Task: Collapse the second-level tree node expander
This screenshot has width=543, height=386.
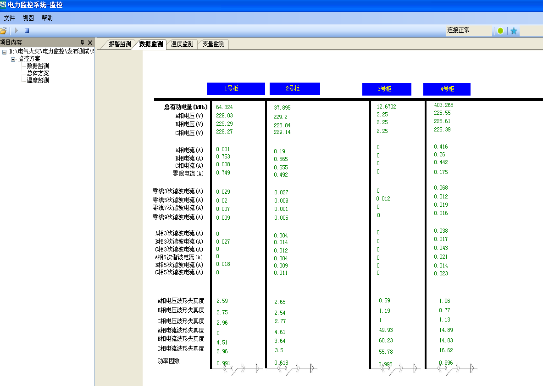Action: point(13,59)
